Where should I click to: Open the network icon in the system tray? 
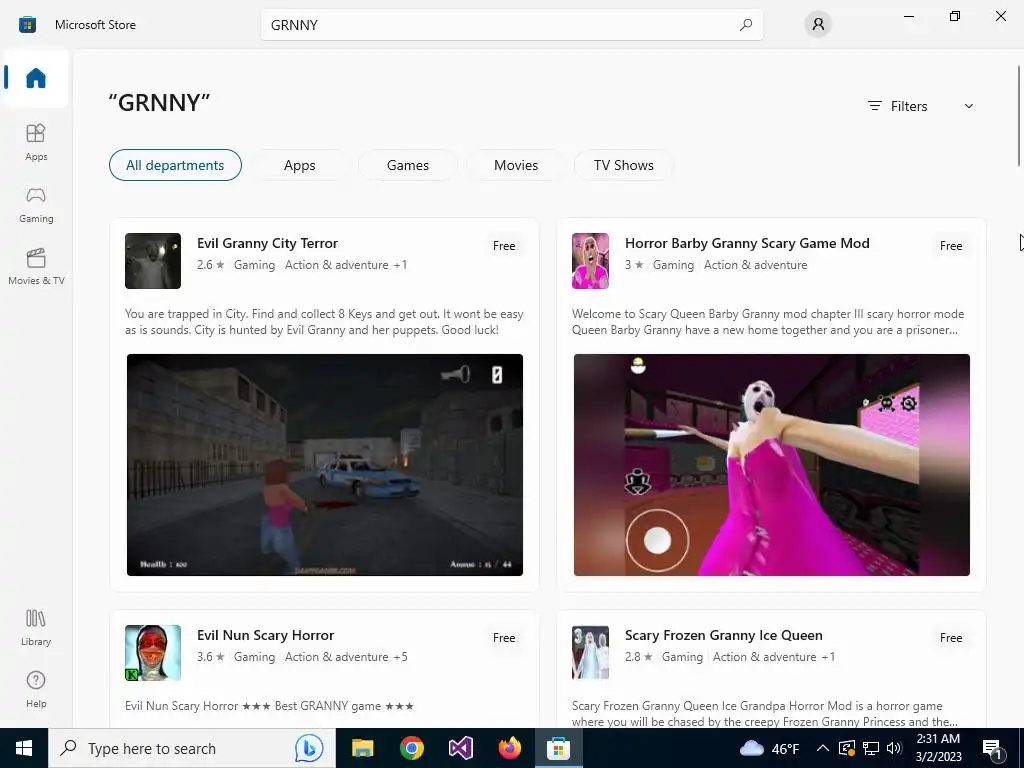tap(871, 748)
